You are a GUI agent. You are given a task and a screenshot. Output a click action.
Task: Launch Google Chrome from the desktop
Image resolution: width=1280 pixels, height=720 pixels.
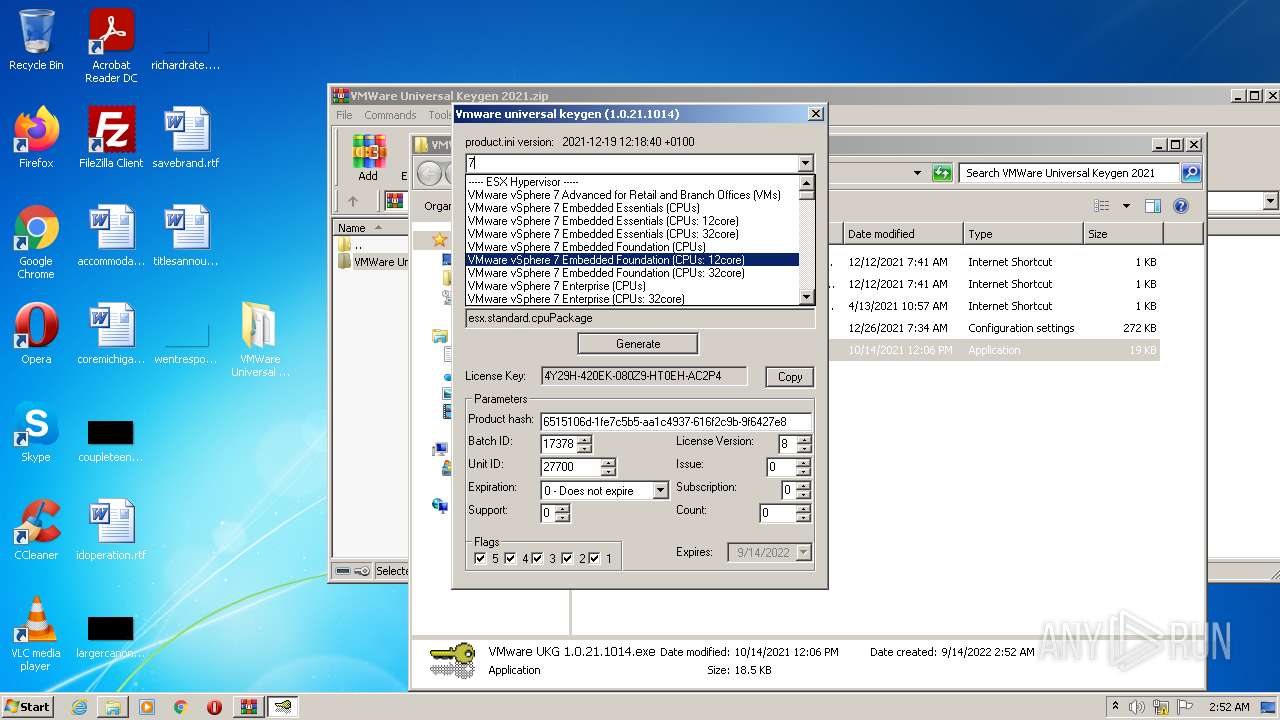point(36,242)
